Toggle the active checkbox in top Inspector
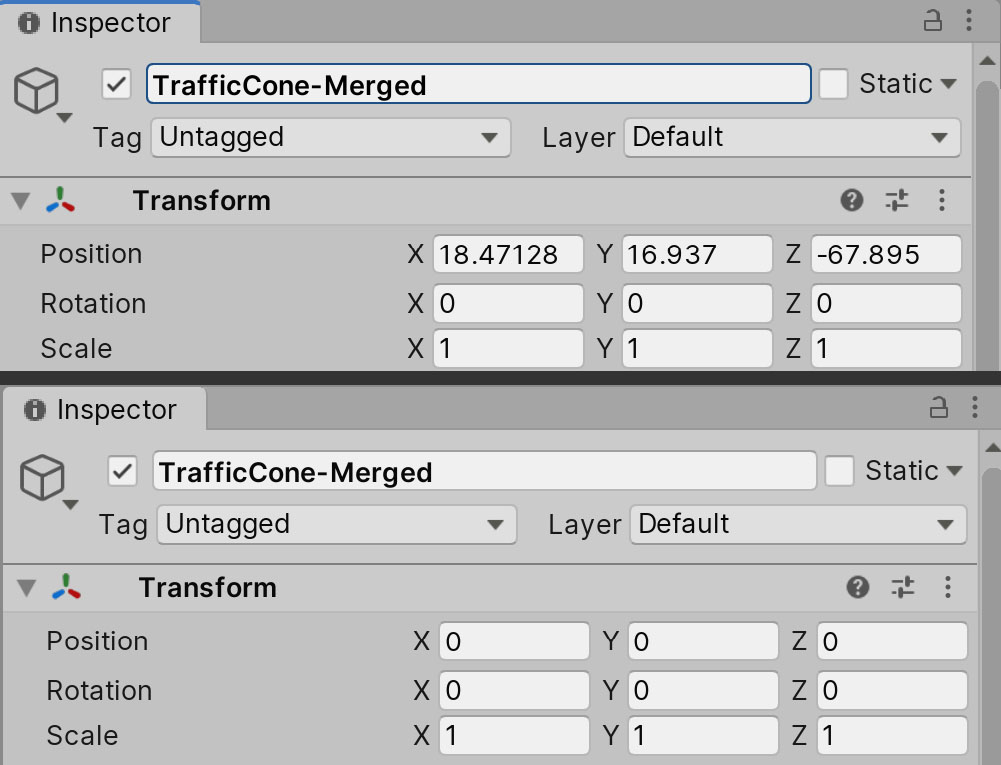The image size is (1001, 765). (117, 85)
